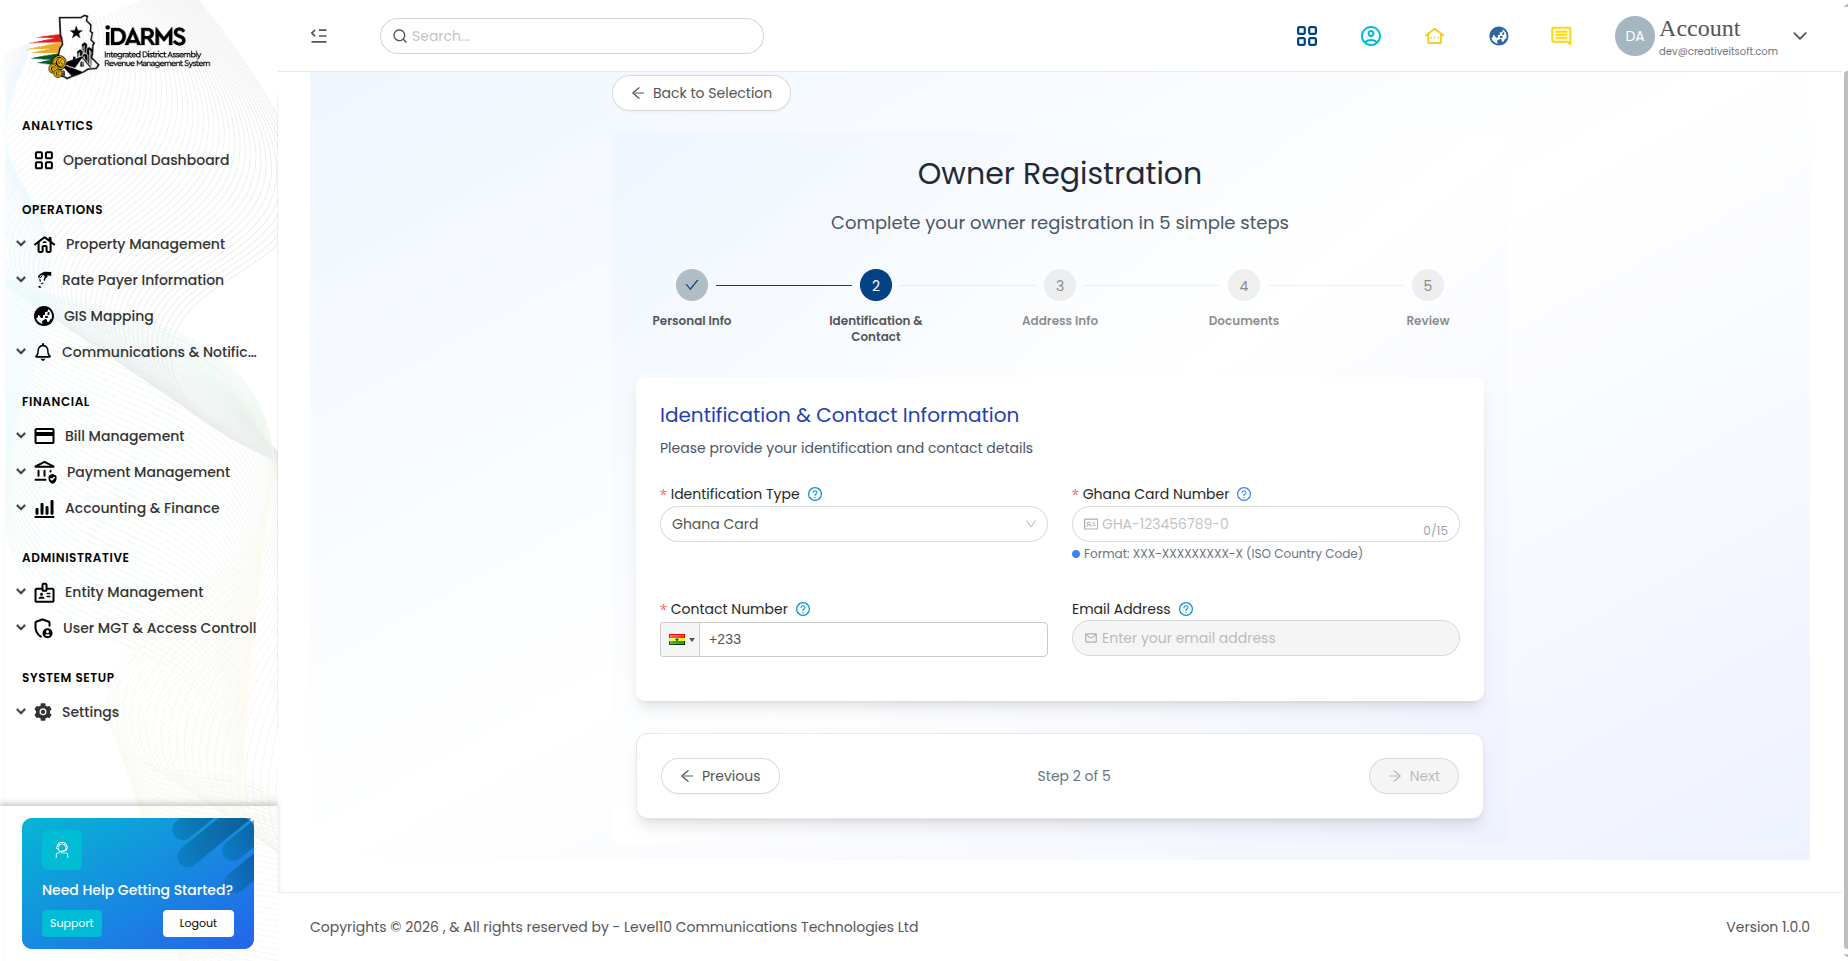Show help for Identification Type field
This screenshot has height=961, width=1848.
815,494
